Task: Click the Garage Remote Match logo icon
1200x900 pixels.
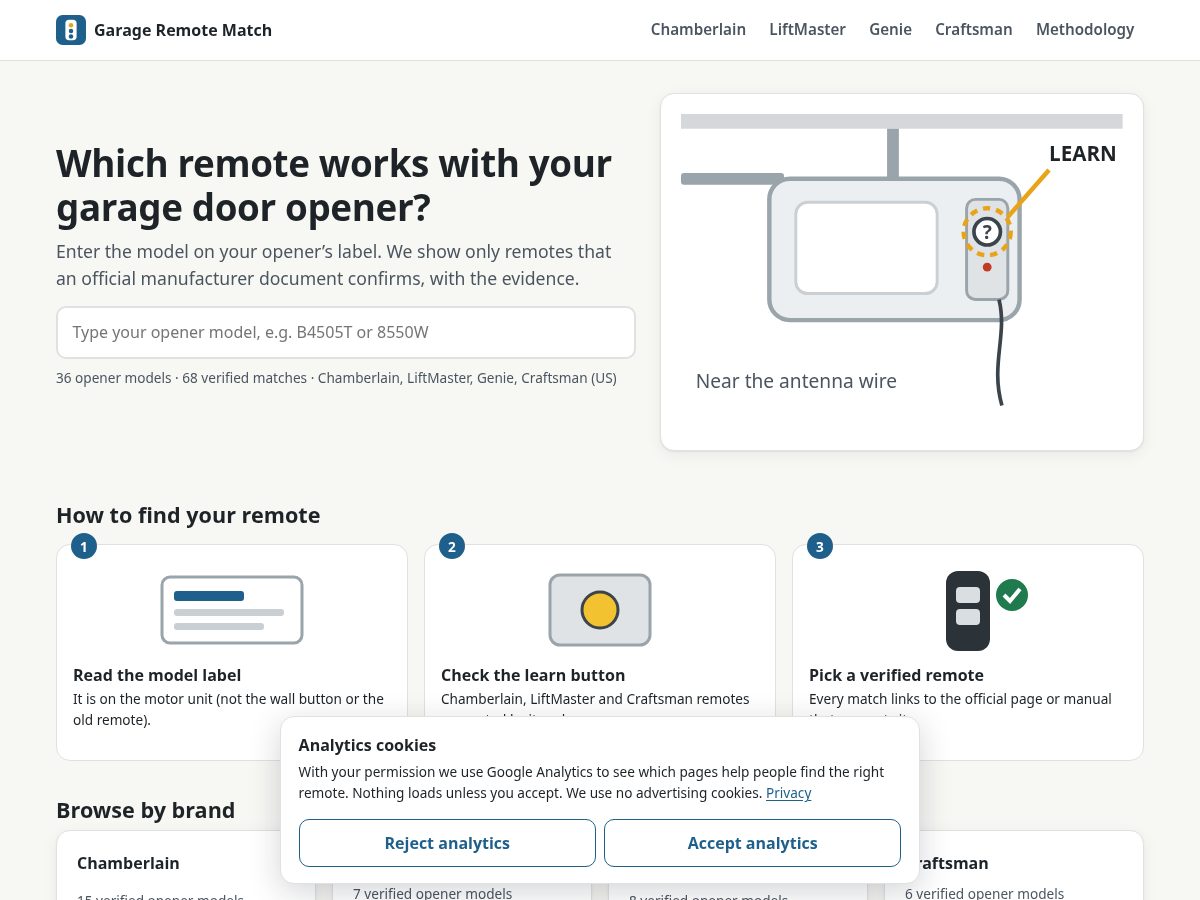Action: pos(71,30)
